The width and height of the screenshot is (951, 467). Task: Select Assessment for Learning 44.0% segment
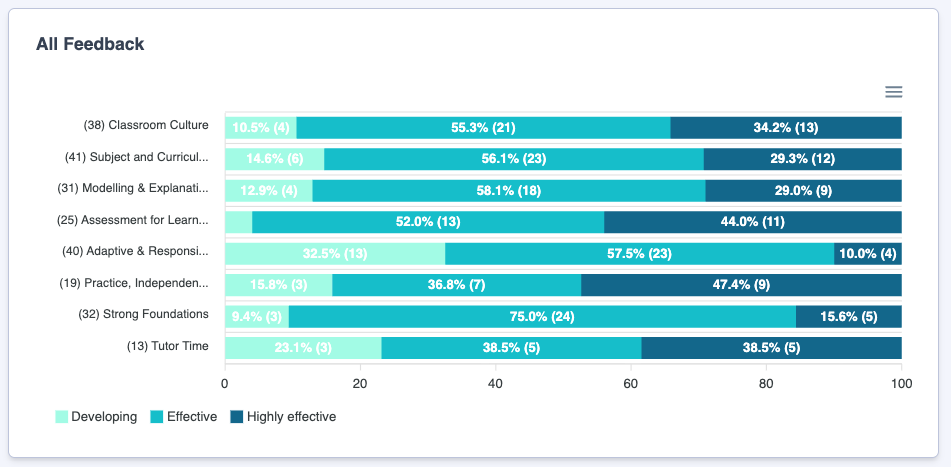coord(752,222)
